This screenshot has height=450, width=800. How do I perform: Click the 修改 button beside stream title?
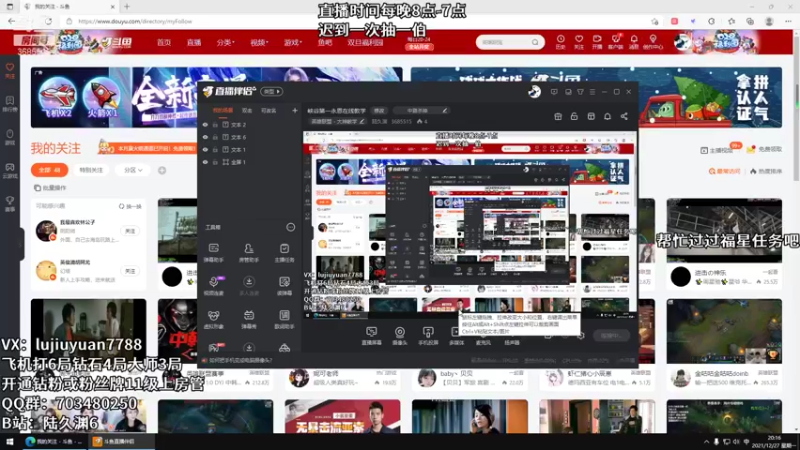pyautogui.click(x=379, y=110)
